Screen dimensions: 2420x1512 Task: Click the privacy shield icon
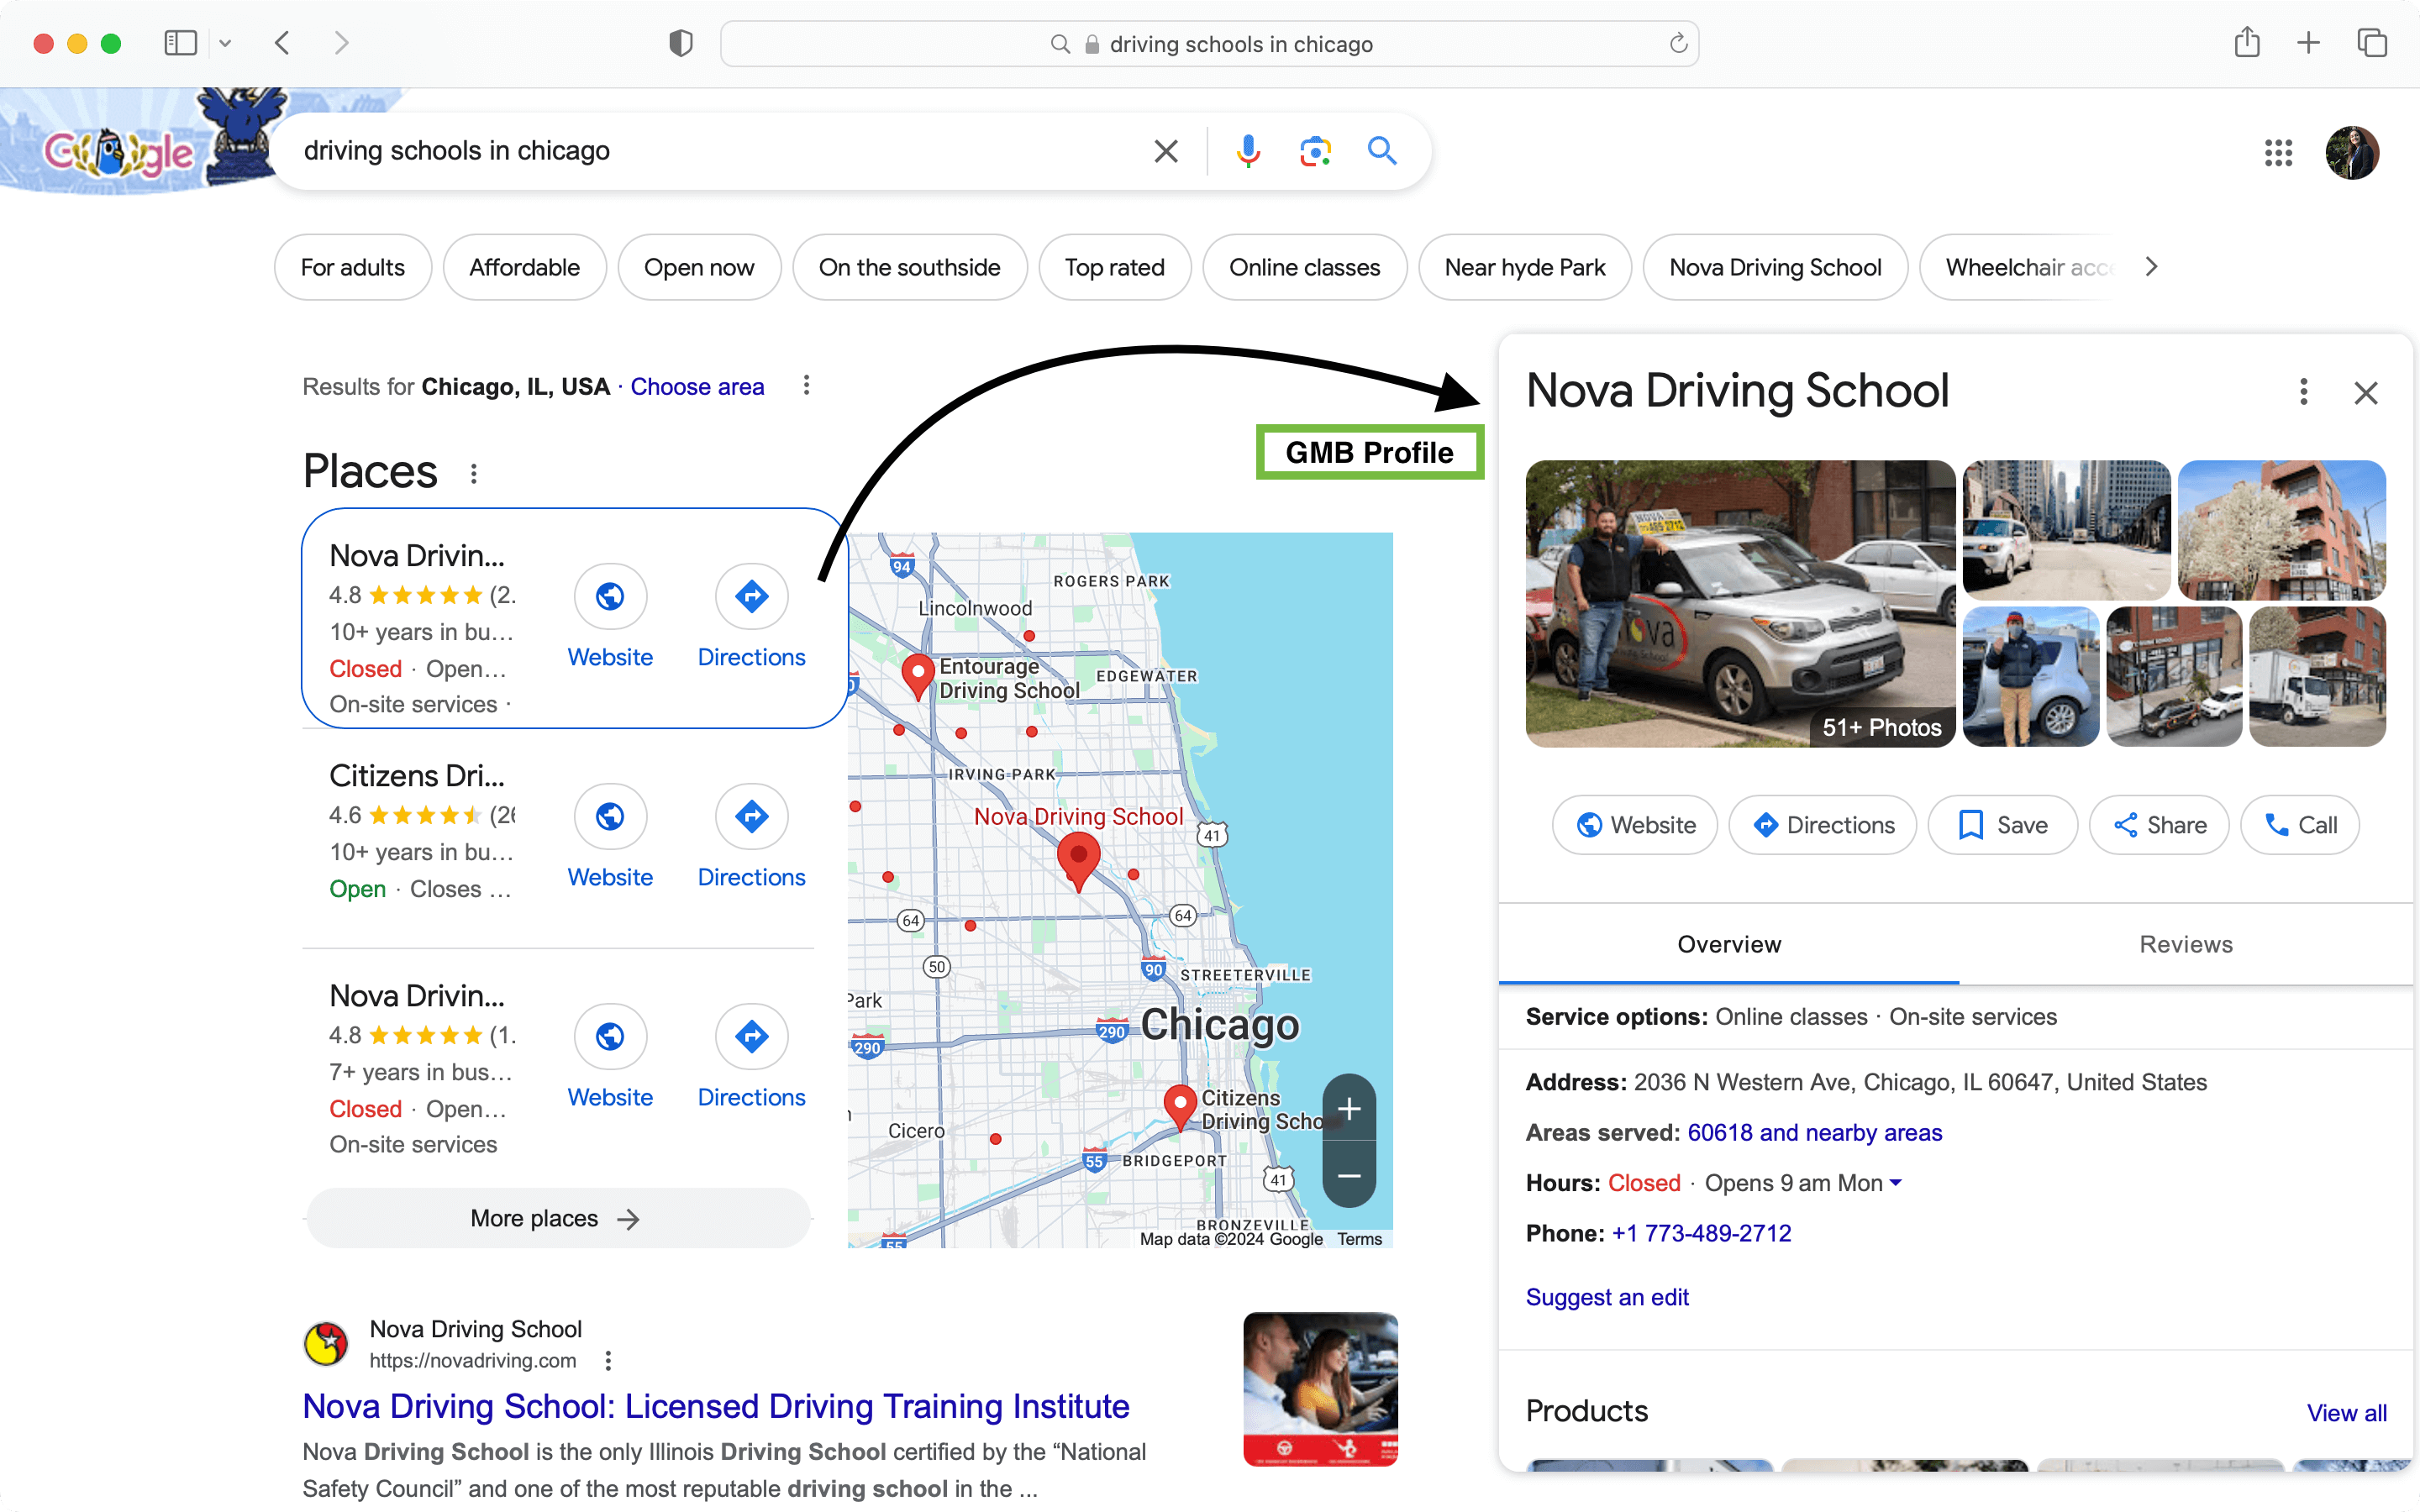(681, 43)
